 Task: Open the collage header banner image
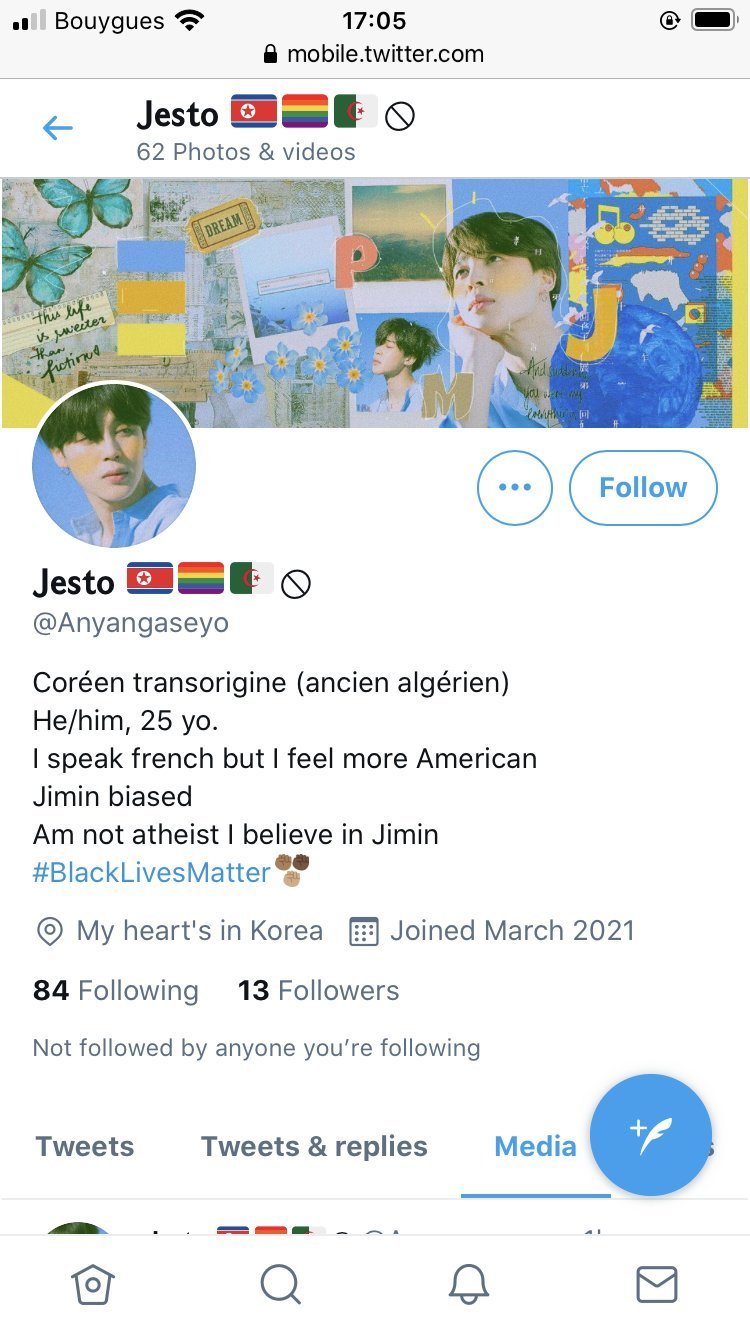coord(375,303)
